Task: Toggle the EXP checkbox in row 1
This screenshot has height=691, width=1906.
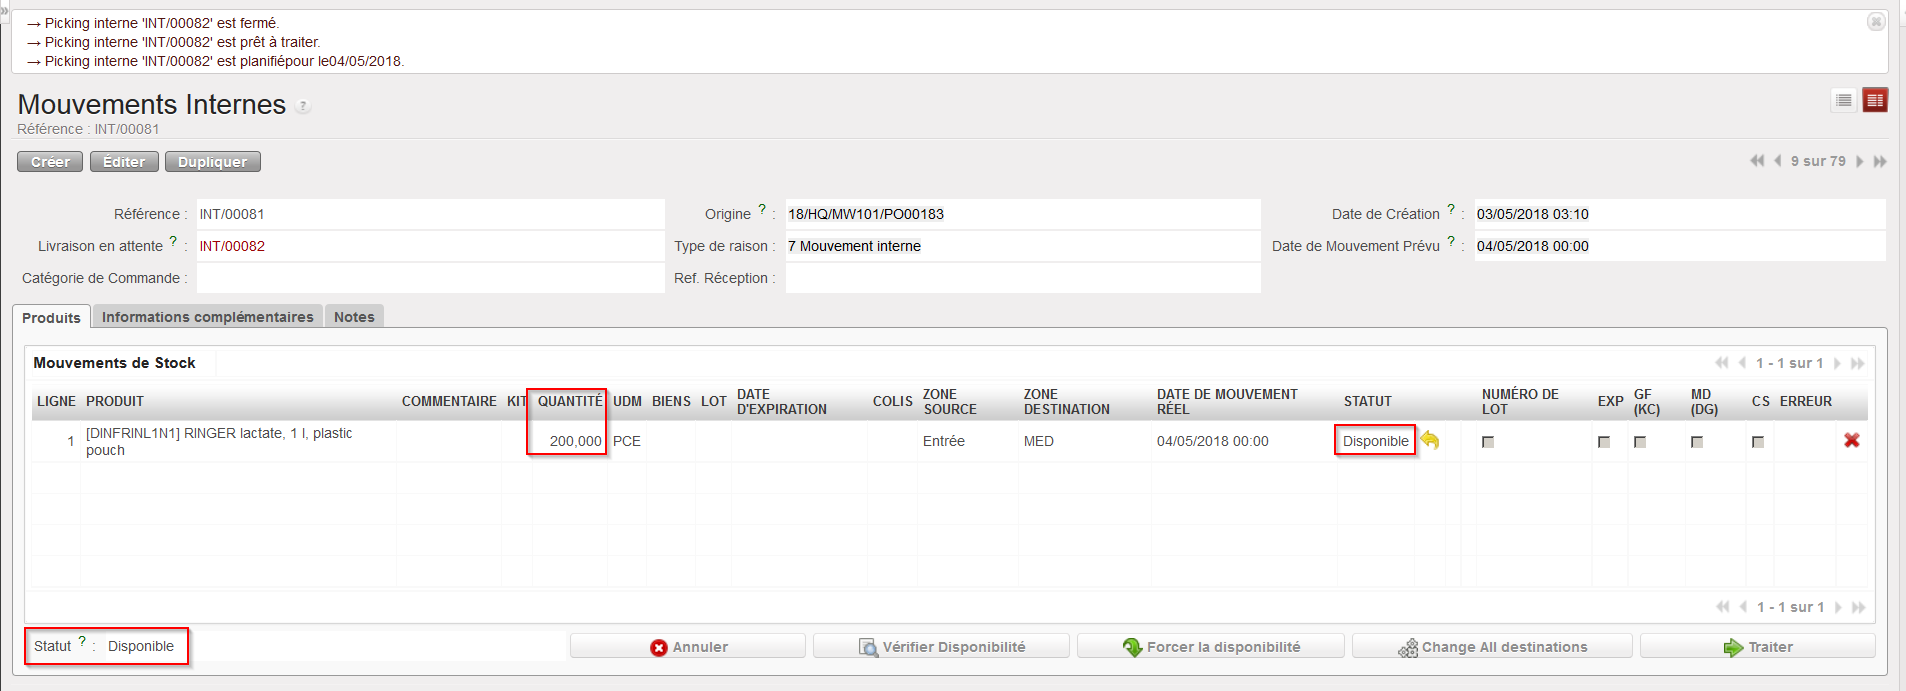Action: point(1604,442)
